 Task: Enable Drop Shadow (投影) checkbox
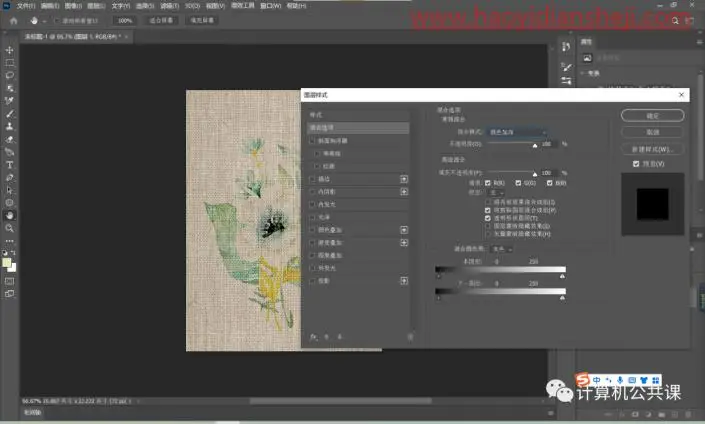coord(312,281)
